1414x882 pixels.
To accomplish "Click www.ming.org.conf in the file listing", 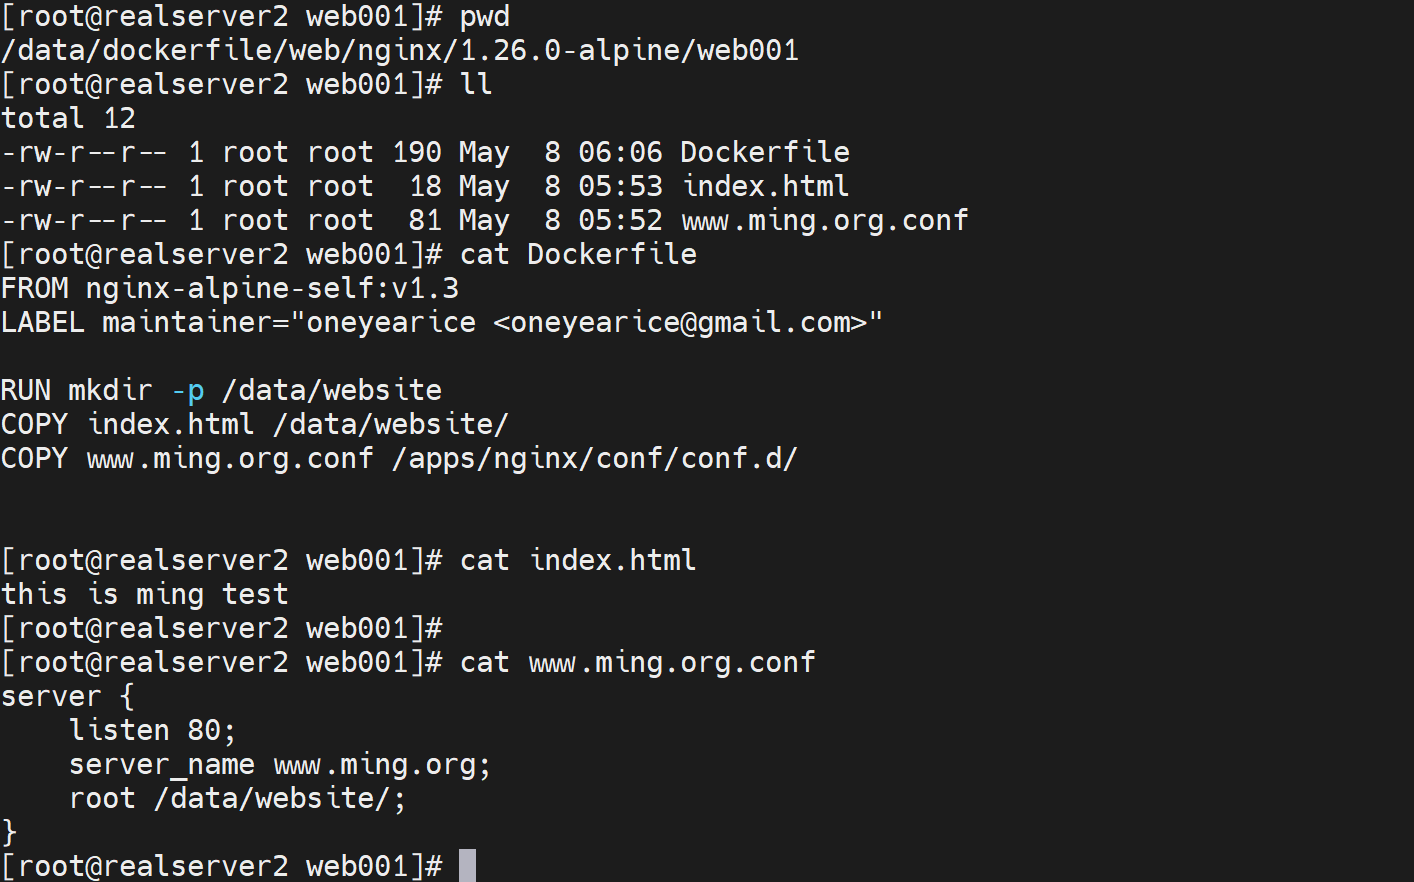I will 825,221.
